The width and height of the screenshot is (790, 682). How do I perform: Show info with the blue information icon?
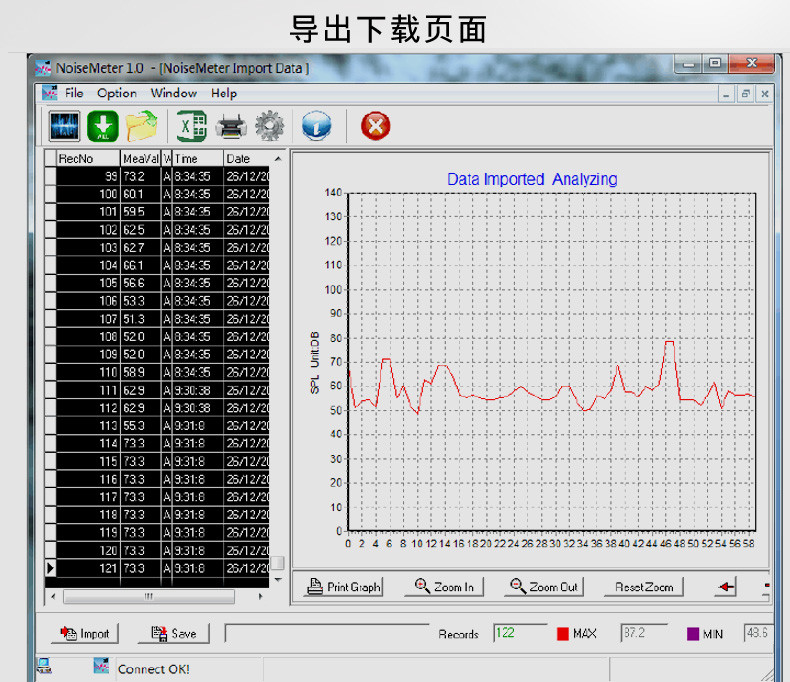click(x=316, y=126)
